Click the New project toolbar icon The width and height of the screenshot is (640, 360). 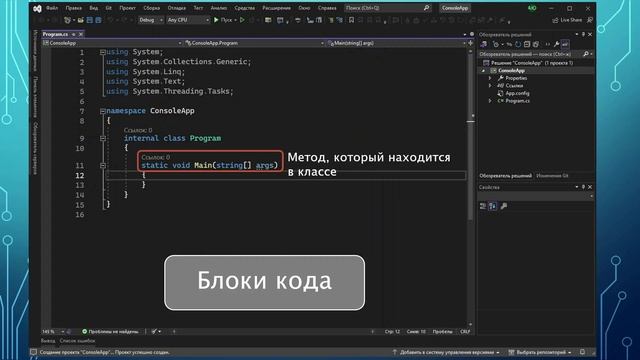point(67,20)
